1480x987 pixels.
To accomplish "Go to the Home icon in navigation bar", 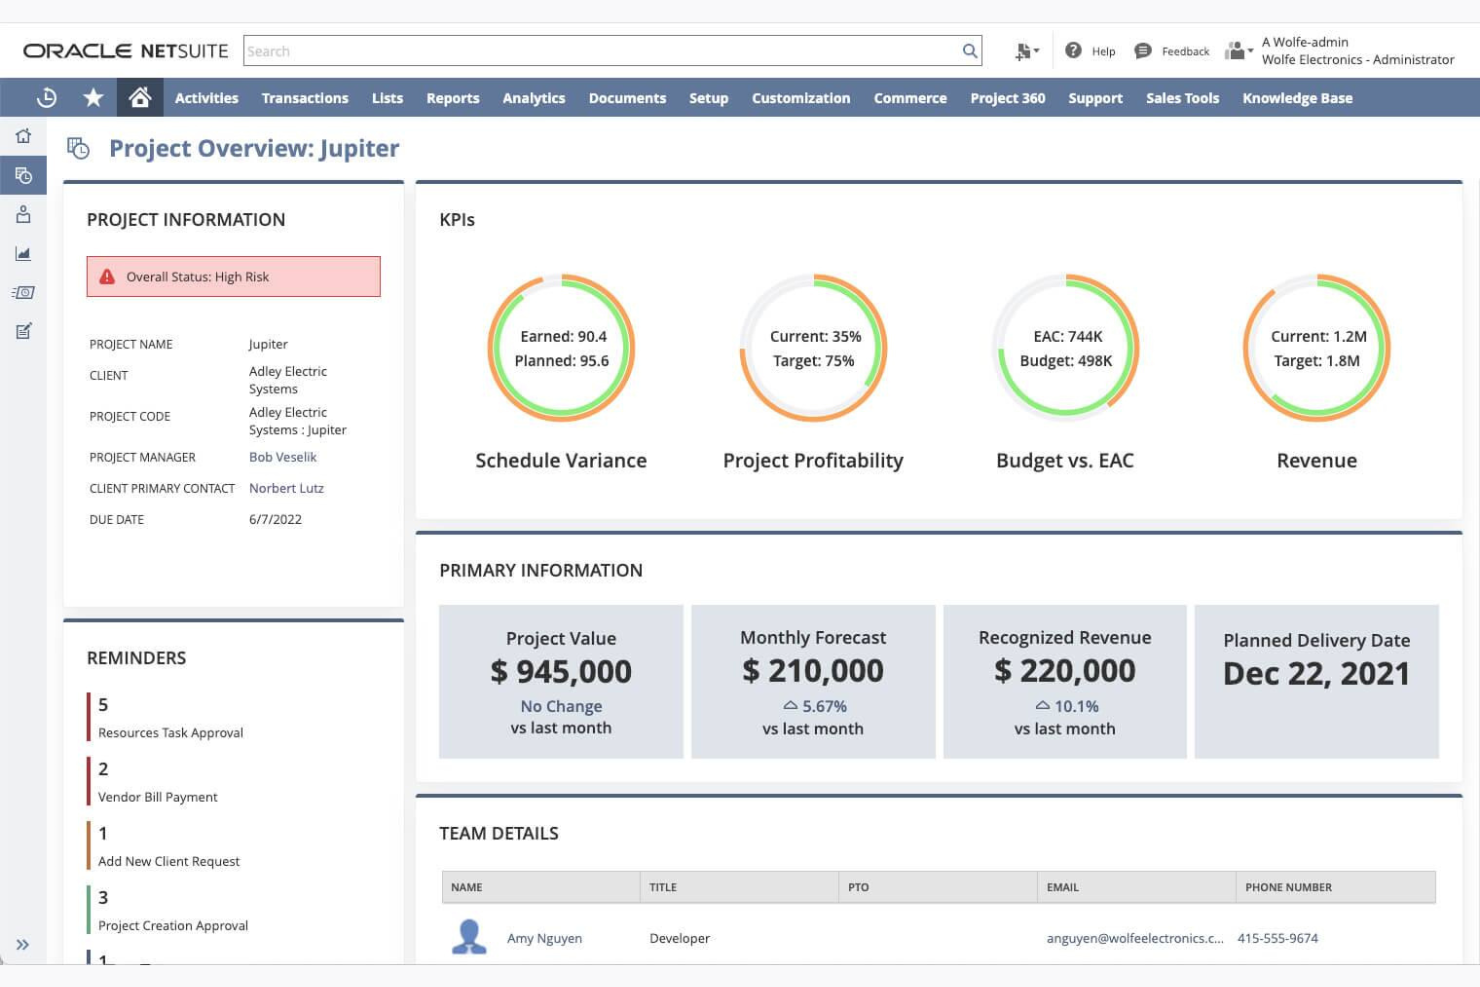I will tap(140, 97).
